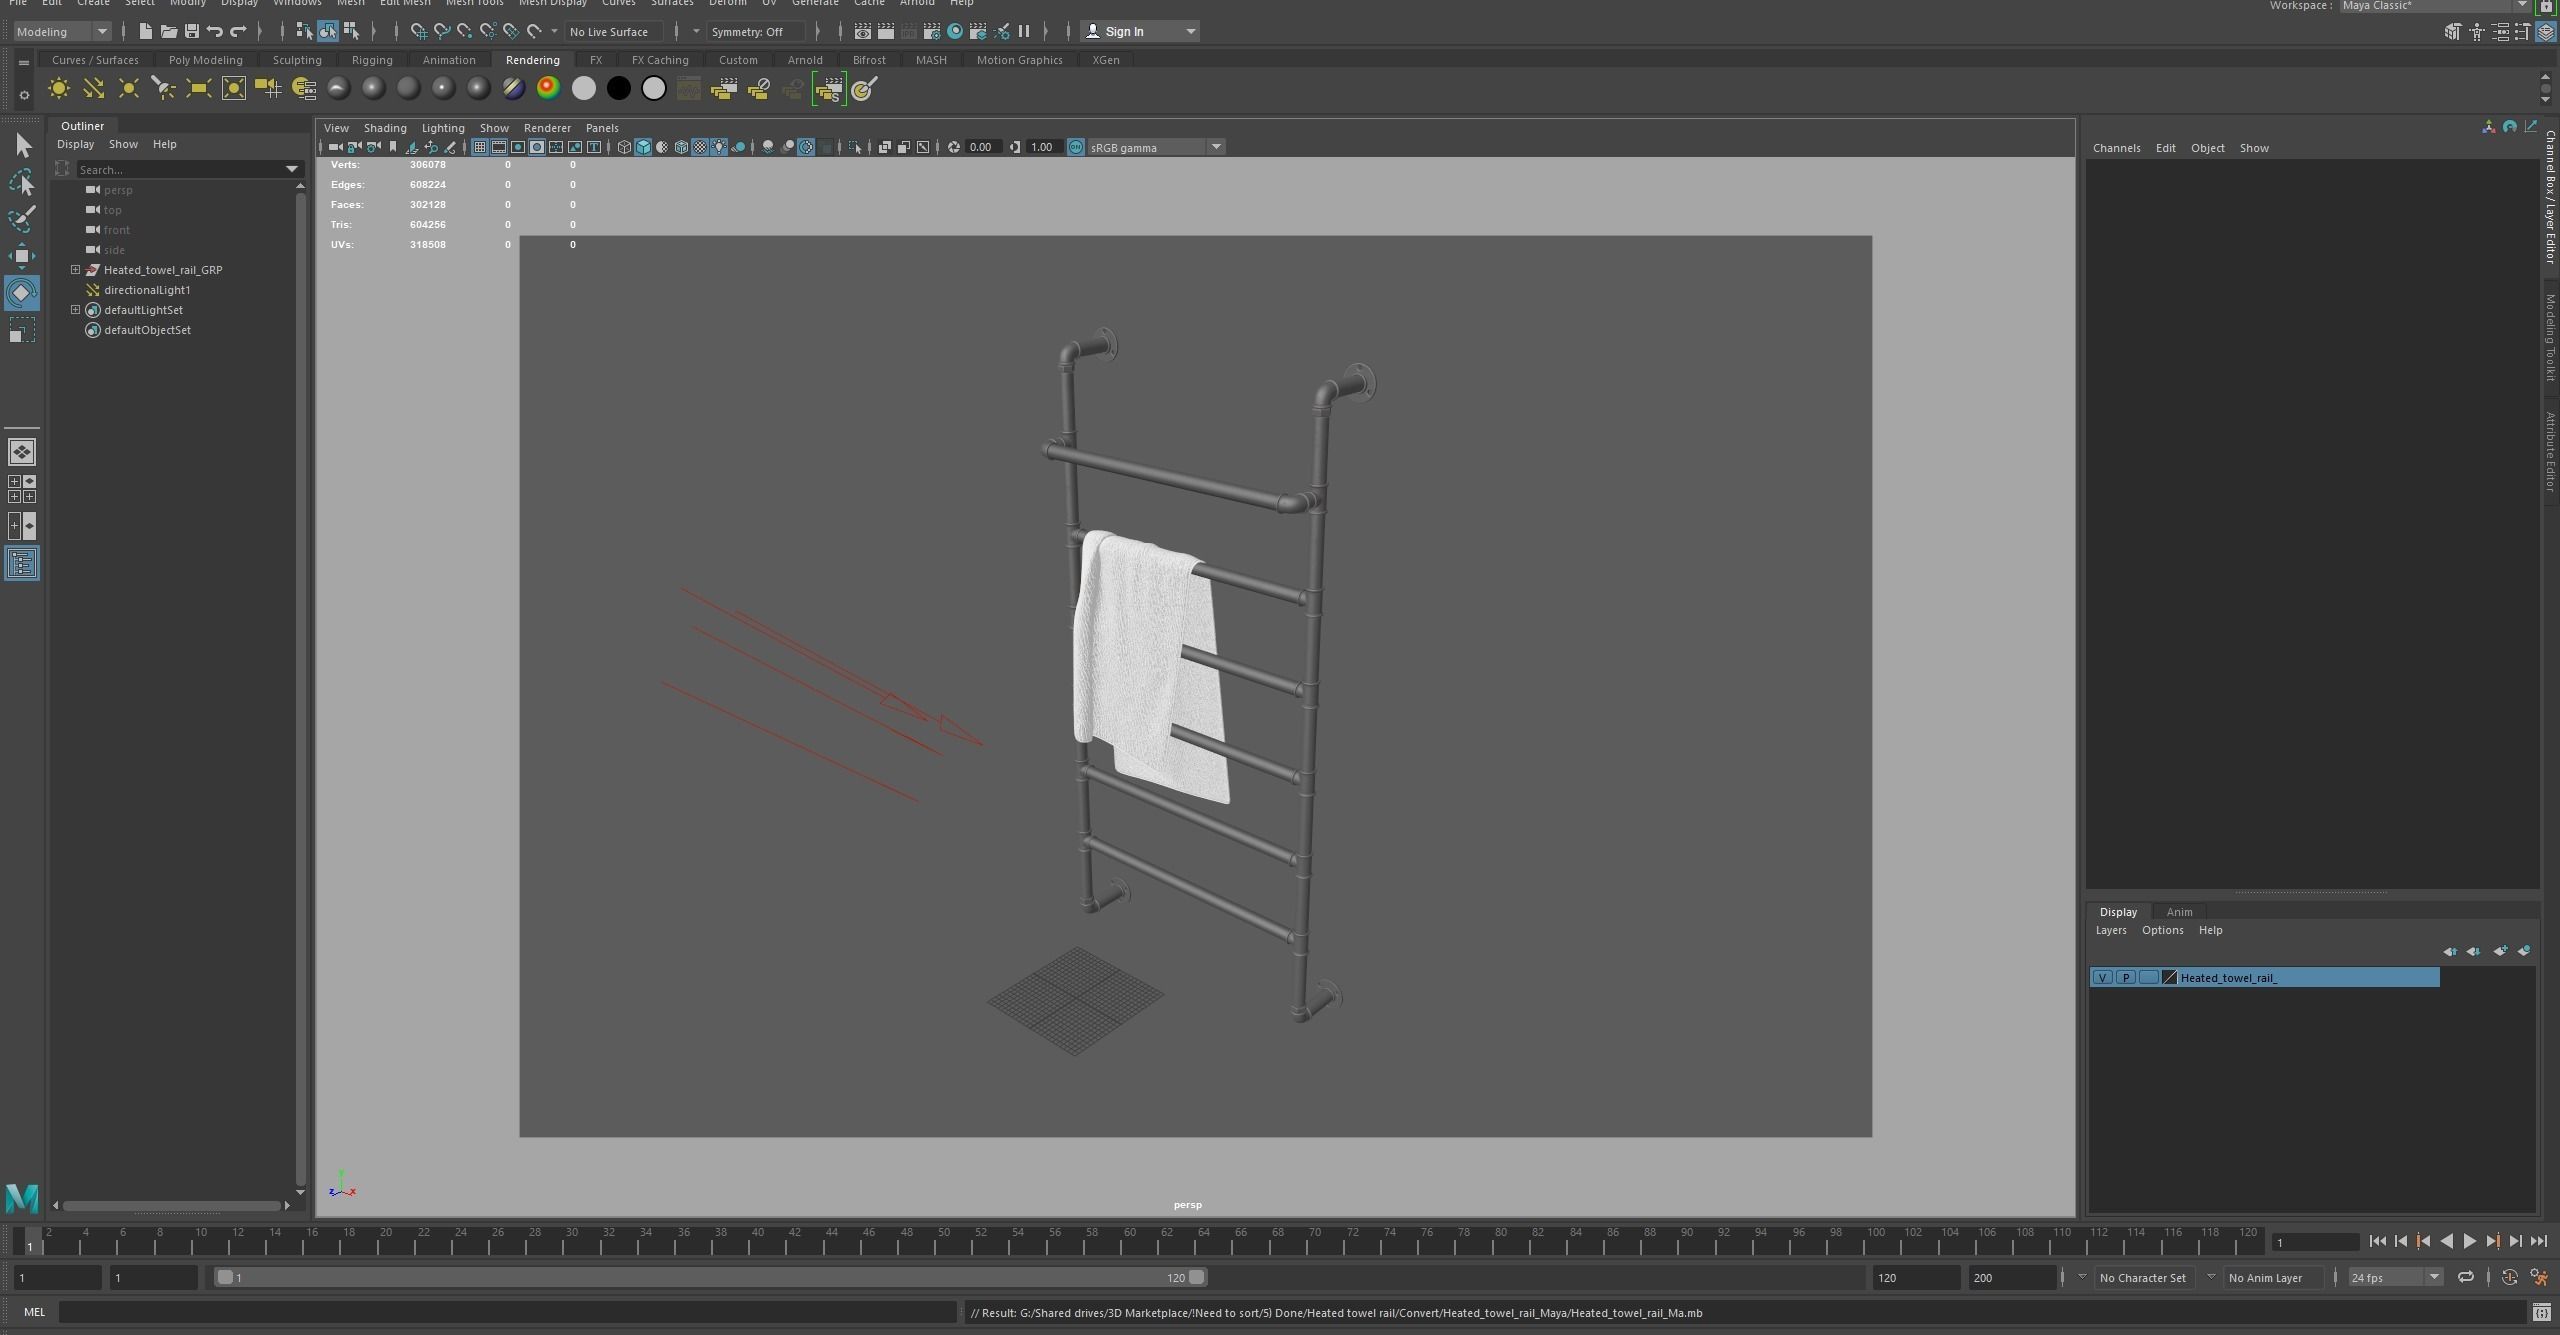The height and width of the screenshot is (1335, 2560).
Task: Toggle playback P box of Heated_towel_rail_ layer
Action: (2125, 978)
